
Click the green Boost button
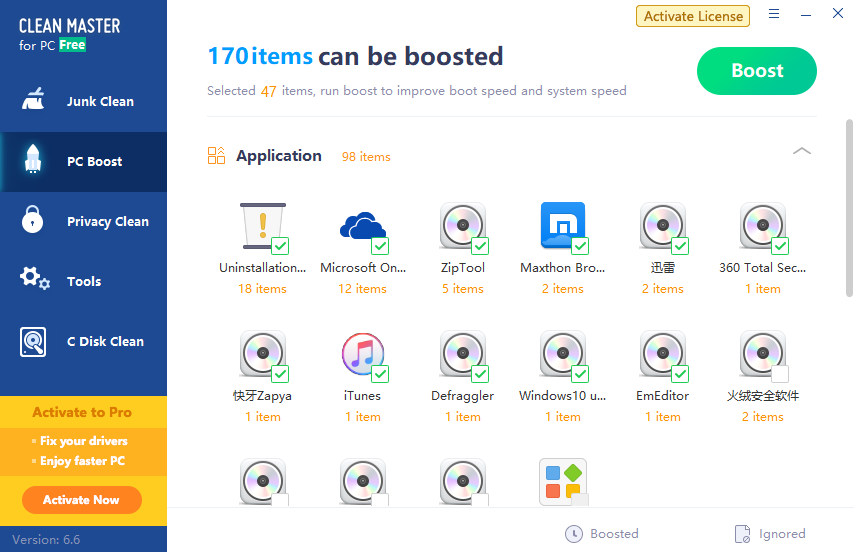(x=757, y=71)
